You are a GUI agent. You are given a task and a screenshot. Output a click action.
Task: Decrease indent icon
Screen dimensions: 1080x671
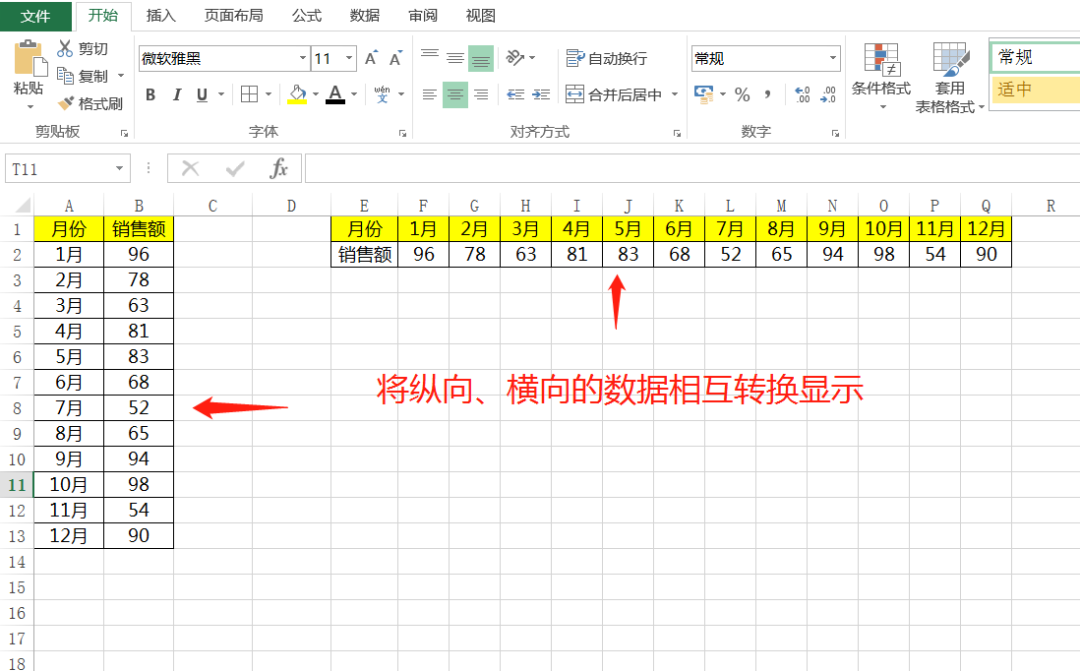pos(516,94)
